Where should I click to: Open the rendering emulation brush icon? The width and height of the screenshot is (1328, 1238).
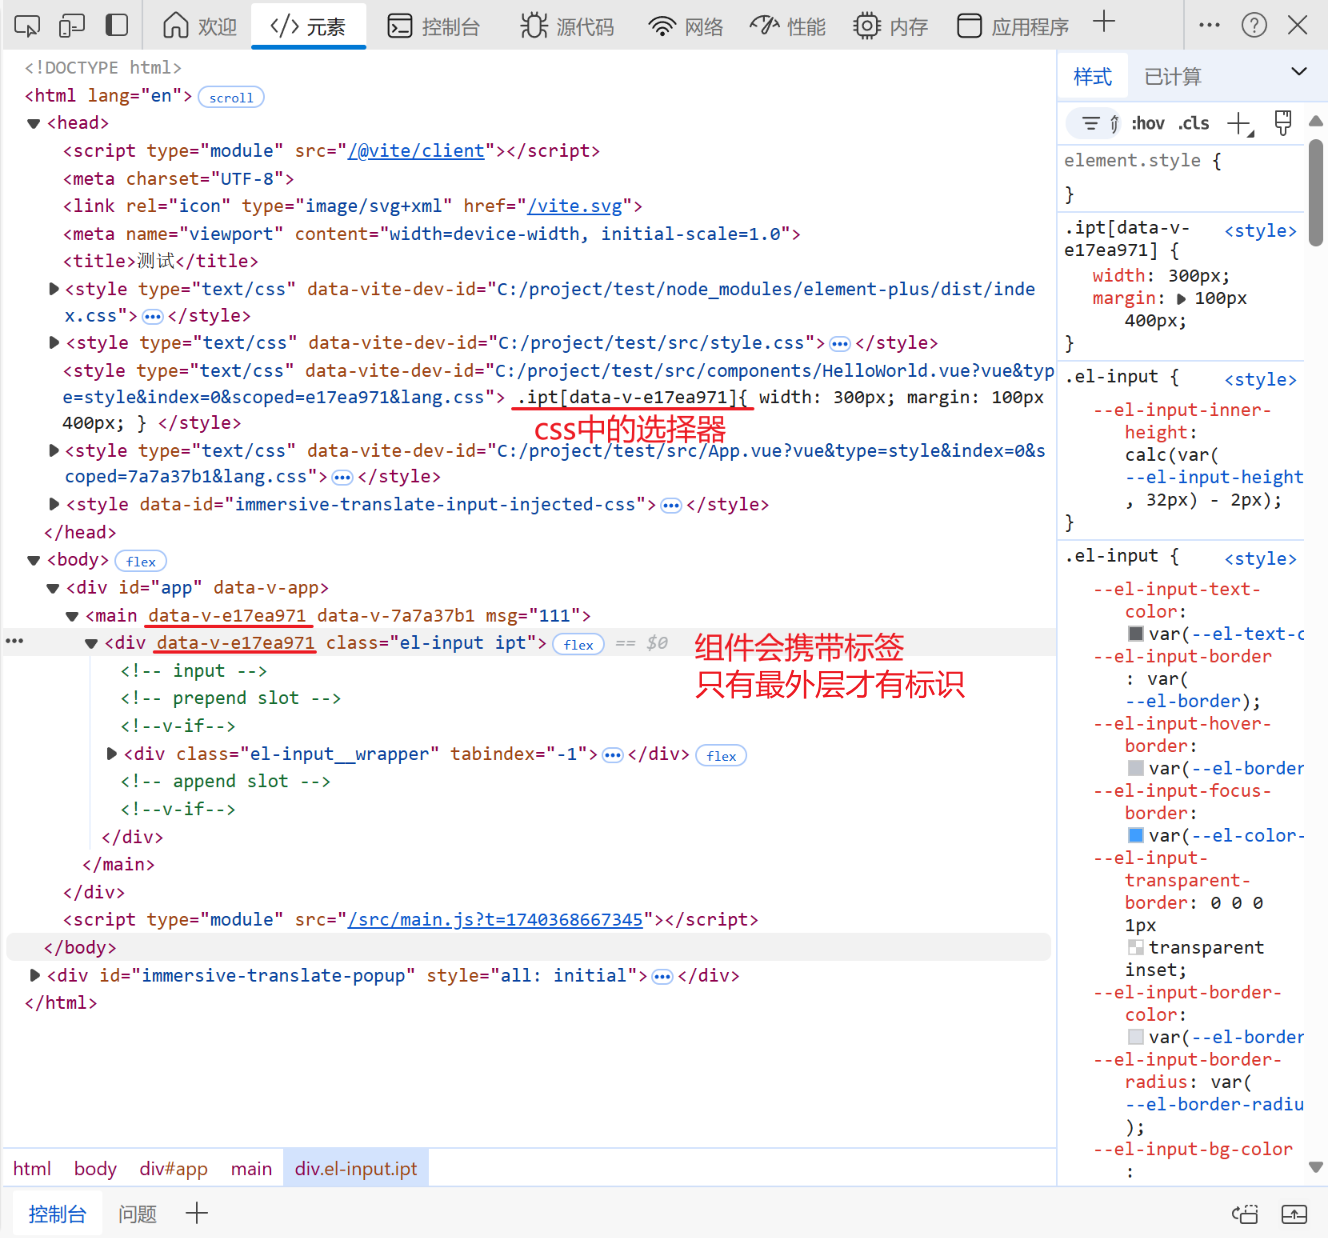(1283, 124)
